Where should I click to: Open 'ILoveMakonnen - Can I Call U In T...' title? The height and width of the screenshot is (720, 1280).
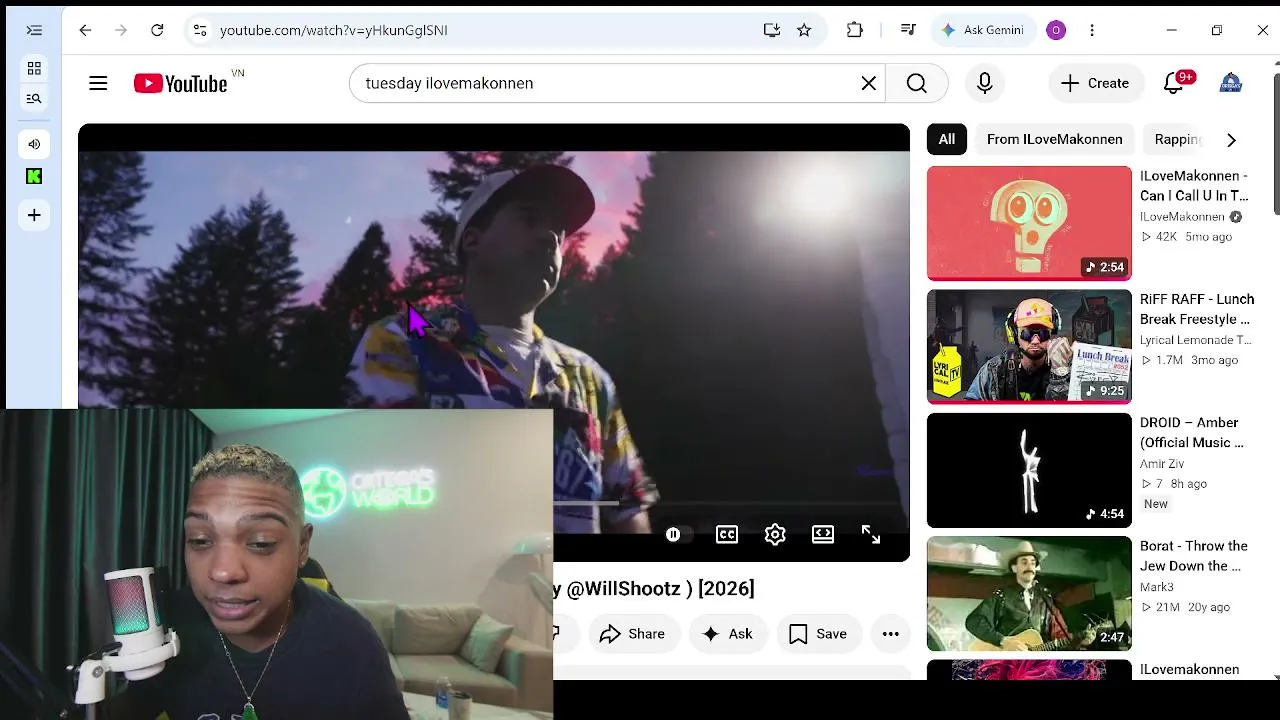pyautogui.click(x=1194, y=186)
